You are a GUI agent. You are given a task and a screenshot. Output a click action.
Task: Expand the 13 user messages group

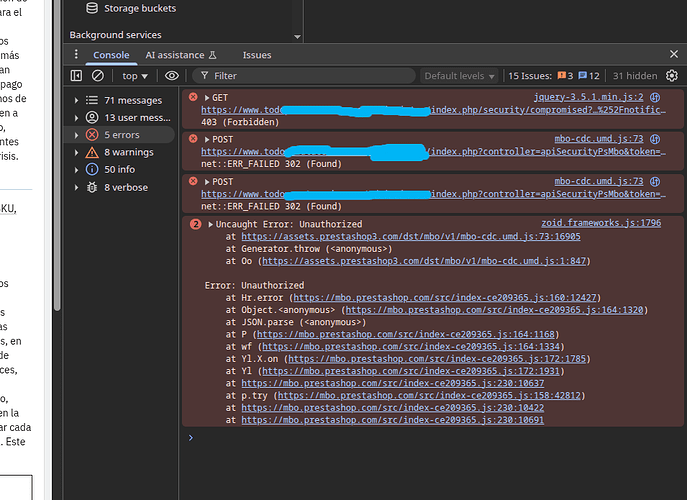76,117
